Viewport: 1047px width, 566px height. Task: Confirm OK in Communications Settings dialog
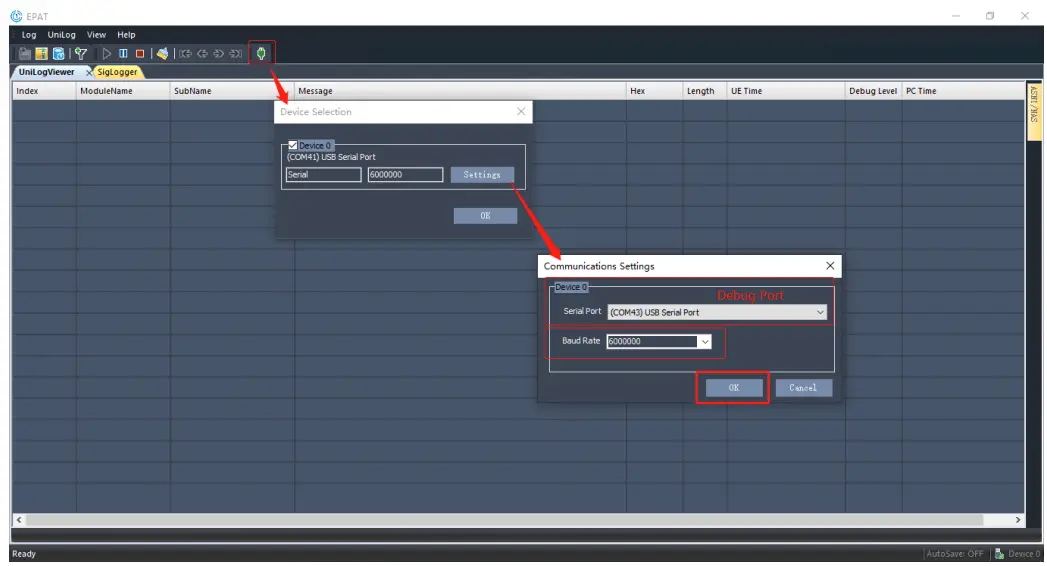734,388
